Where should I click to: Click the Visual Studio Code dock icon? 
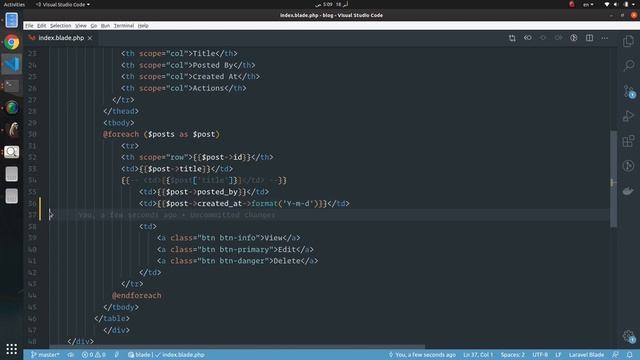[x=11, y=64]
